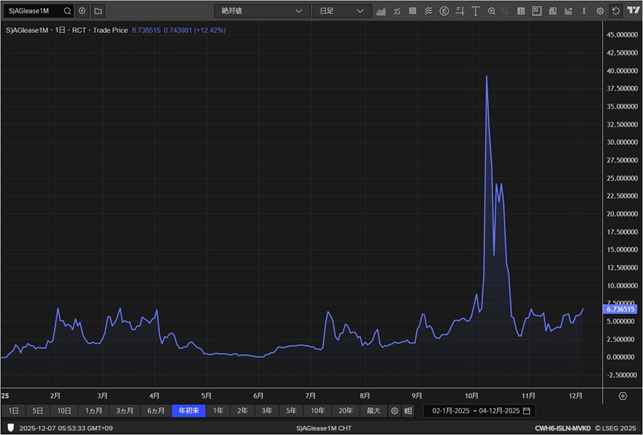Click the 最大 range button
The image size is (643, 435).
(373, 411)
